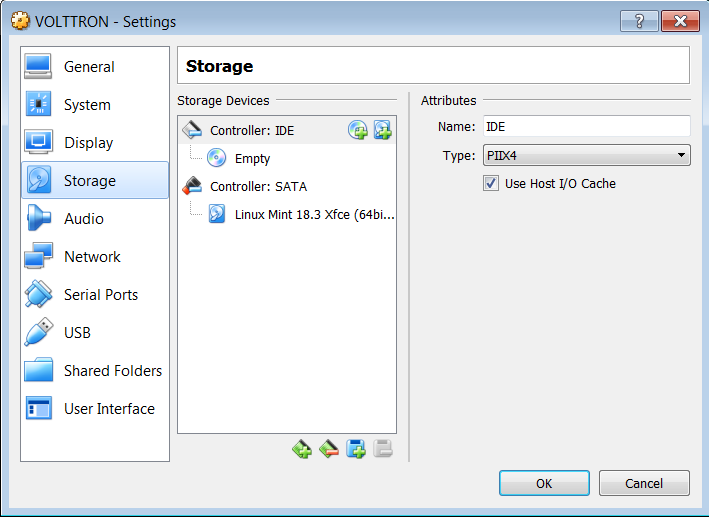The height and width of the screenshot is (517, 709).
Task: Click the IDE controller icon in device tree
Action: [x=192, y=130]
